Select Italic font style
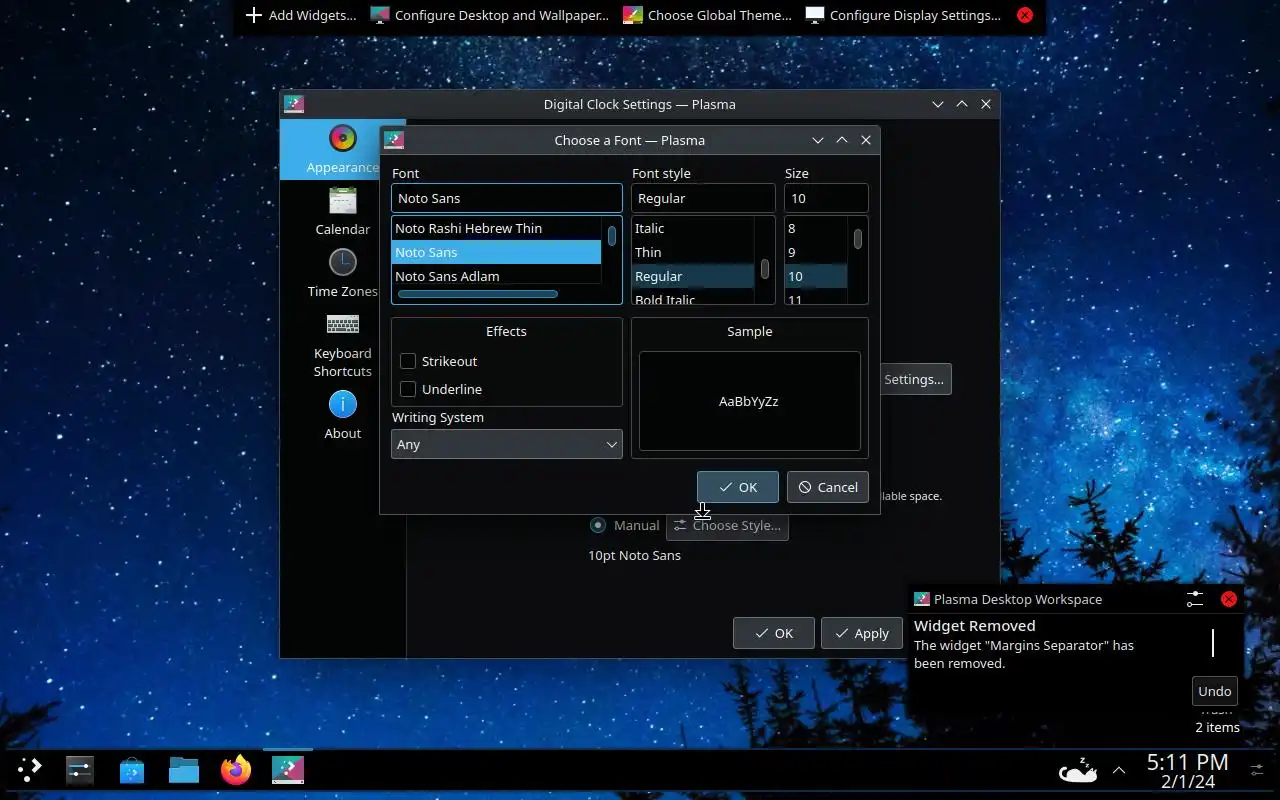Screen dimensions: 1280x800 [693, 228]
